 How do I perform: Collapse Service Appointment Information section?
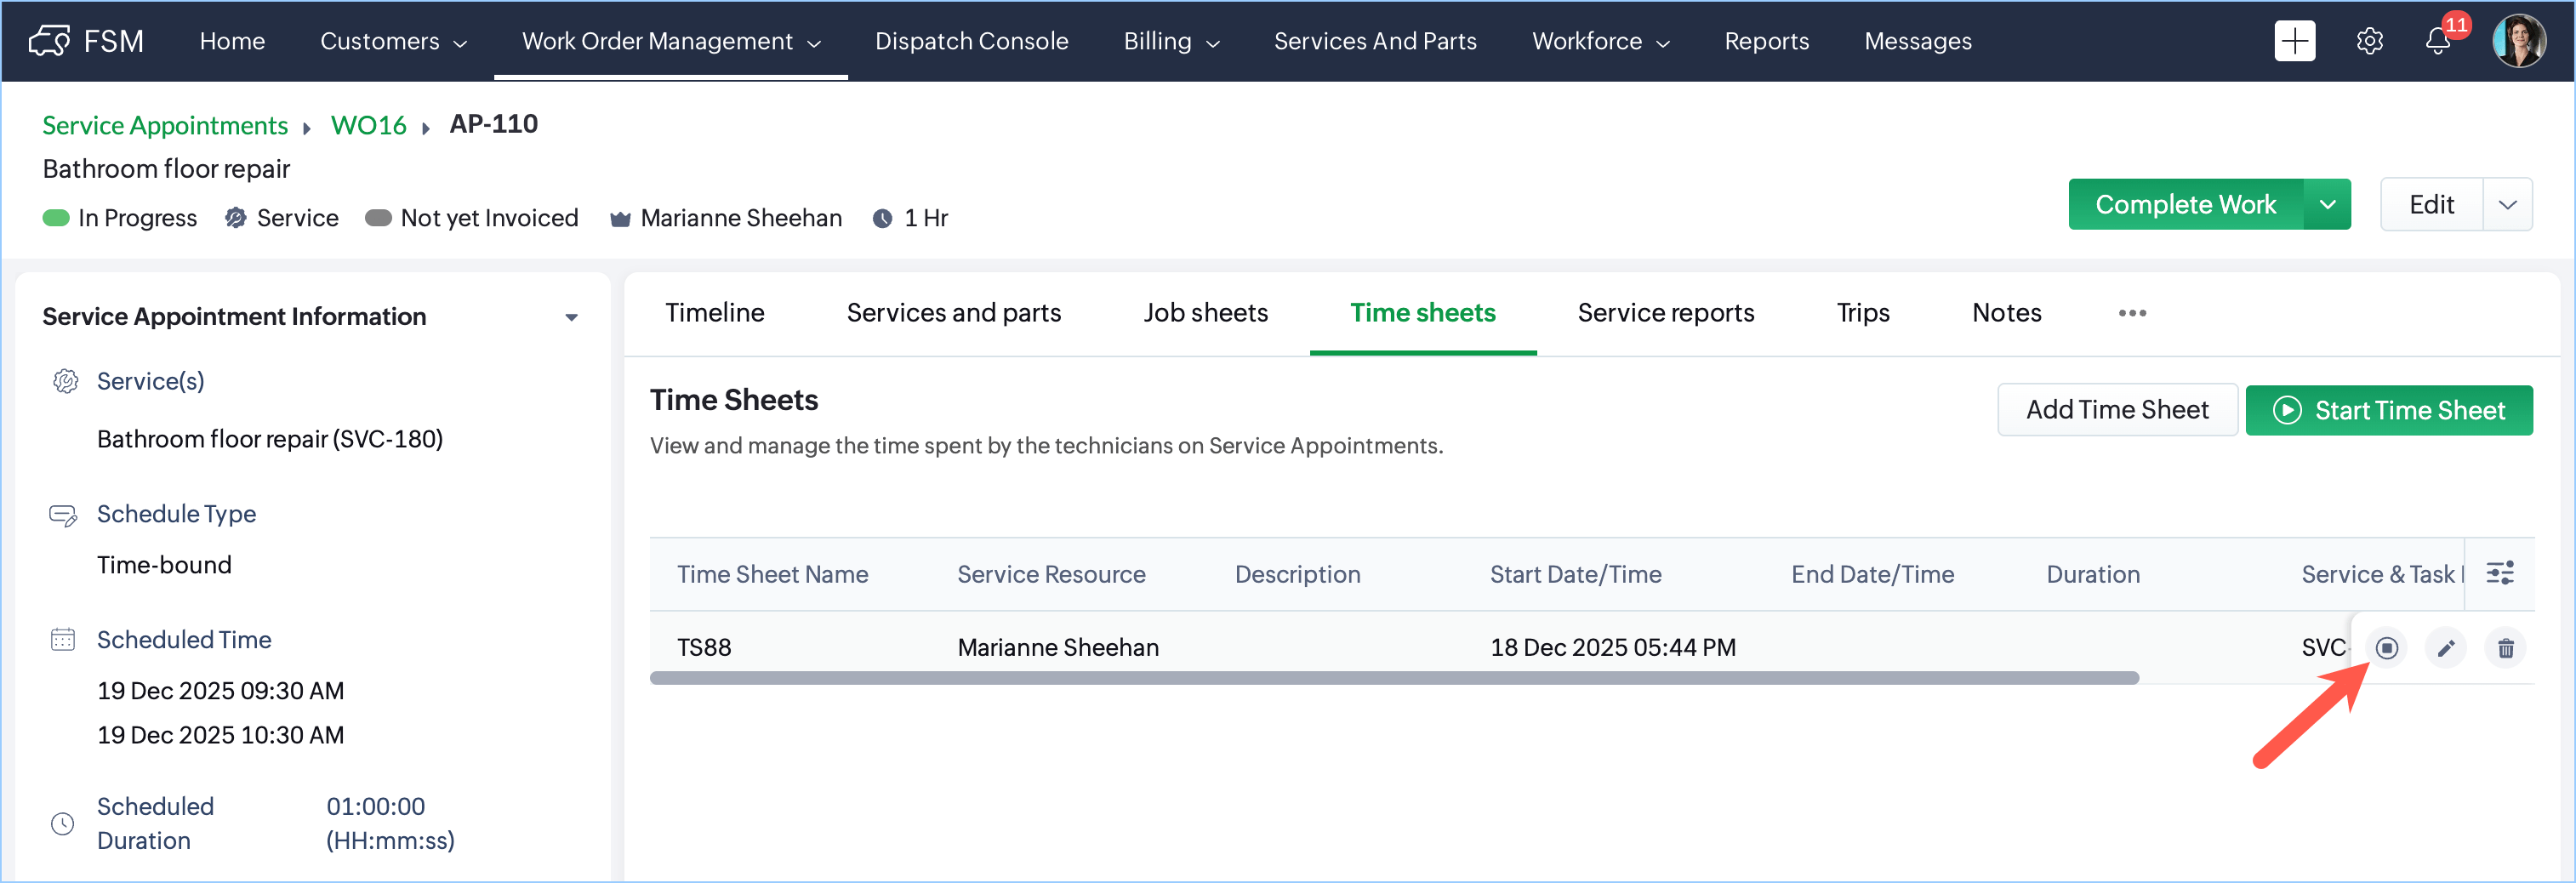coord(571,317)
